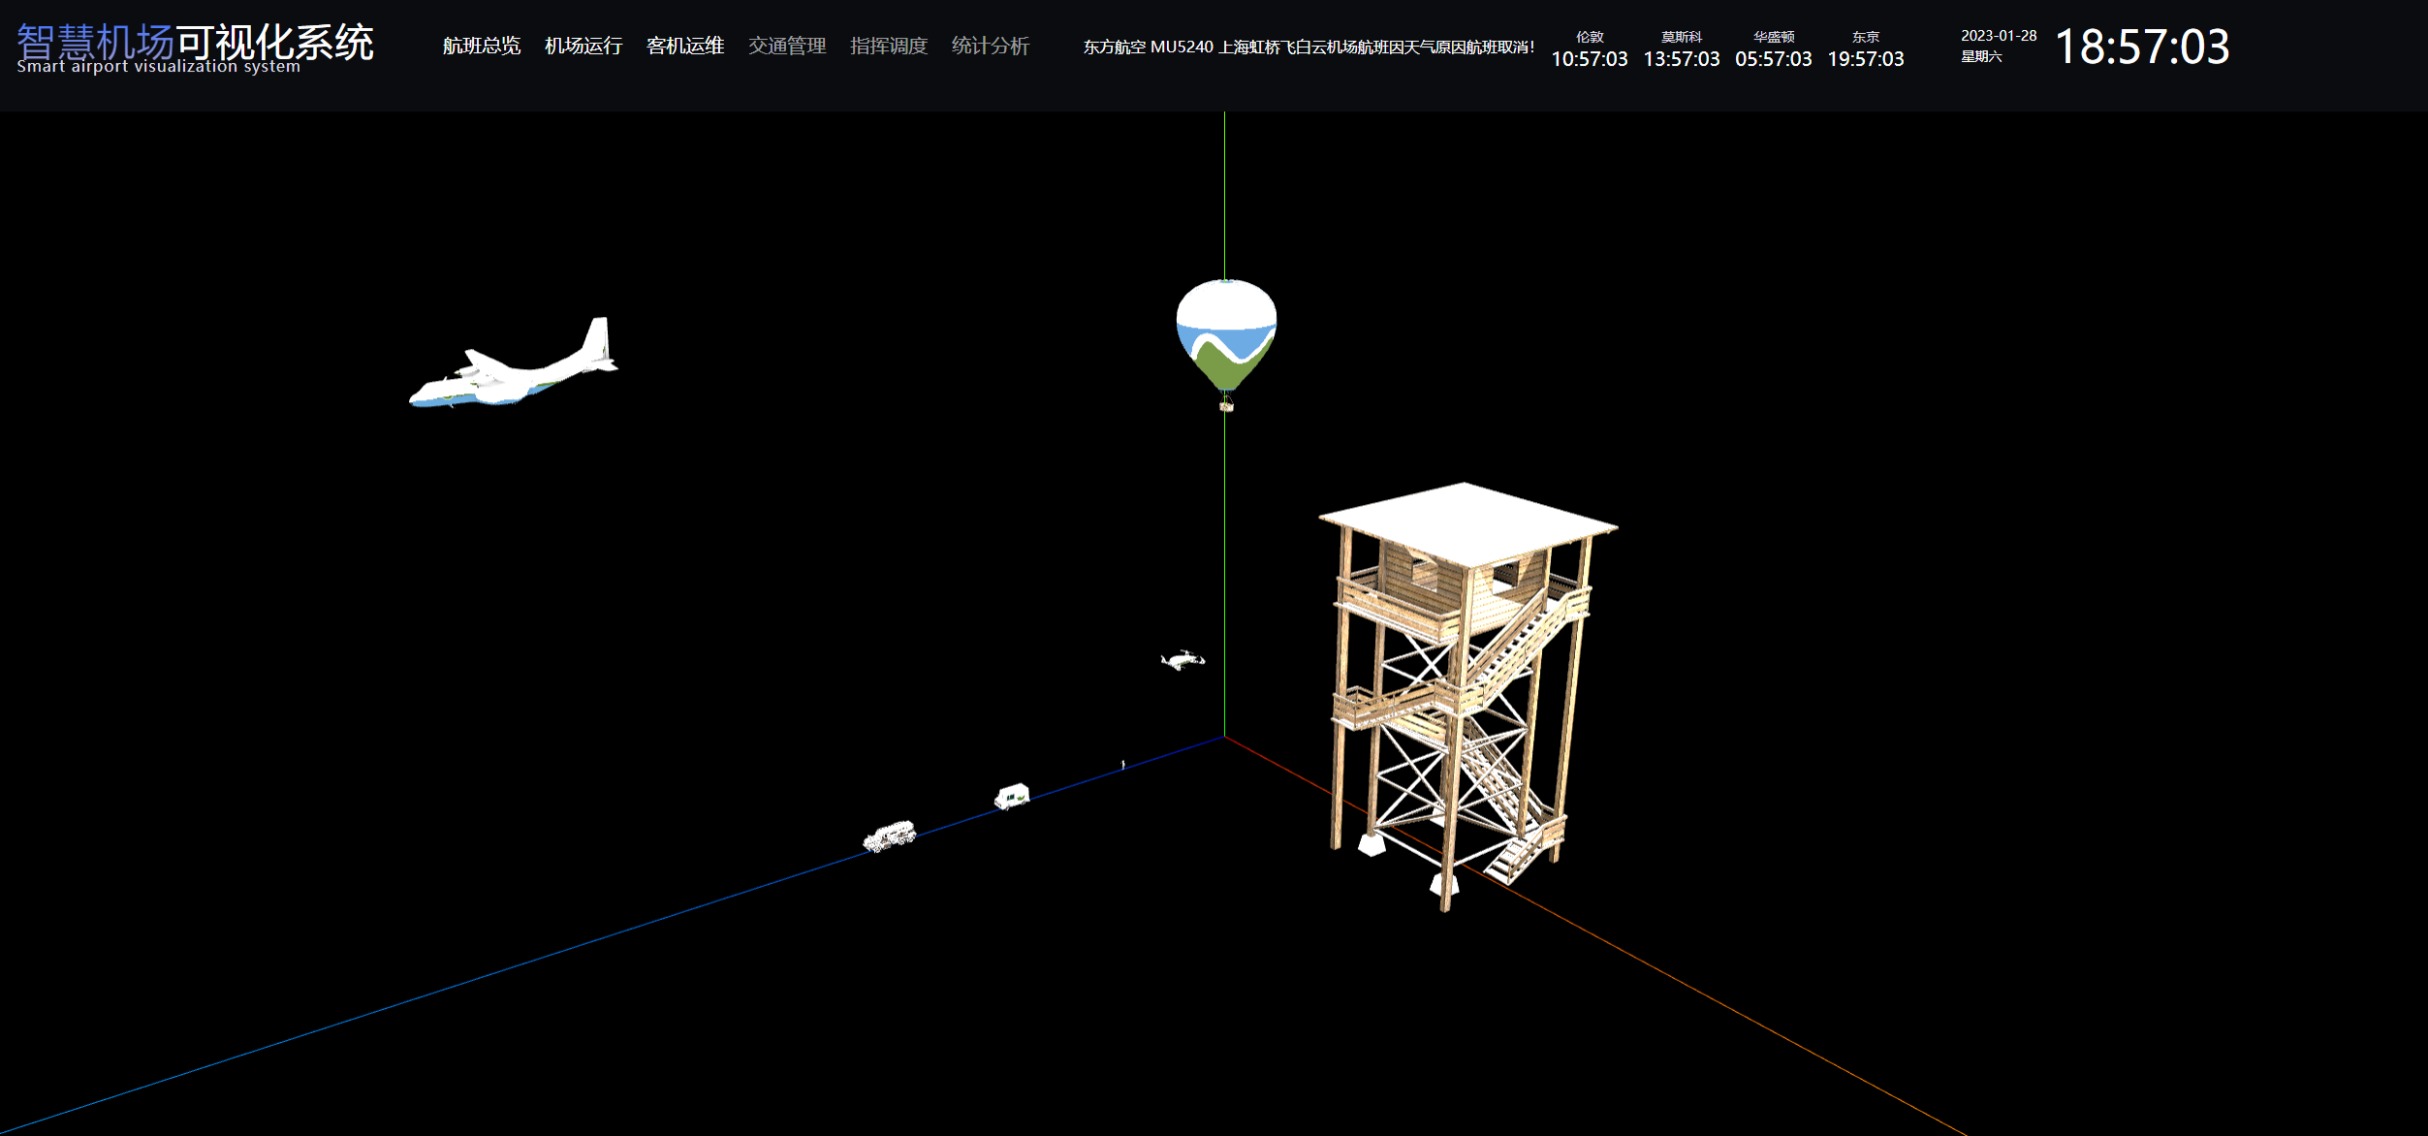The image size is (2428, 1136).
Task: Click the 2023-01-28 date label
Action: (x=1998, y=36)
